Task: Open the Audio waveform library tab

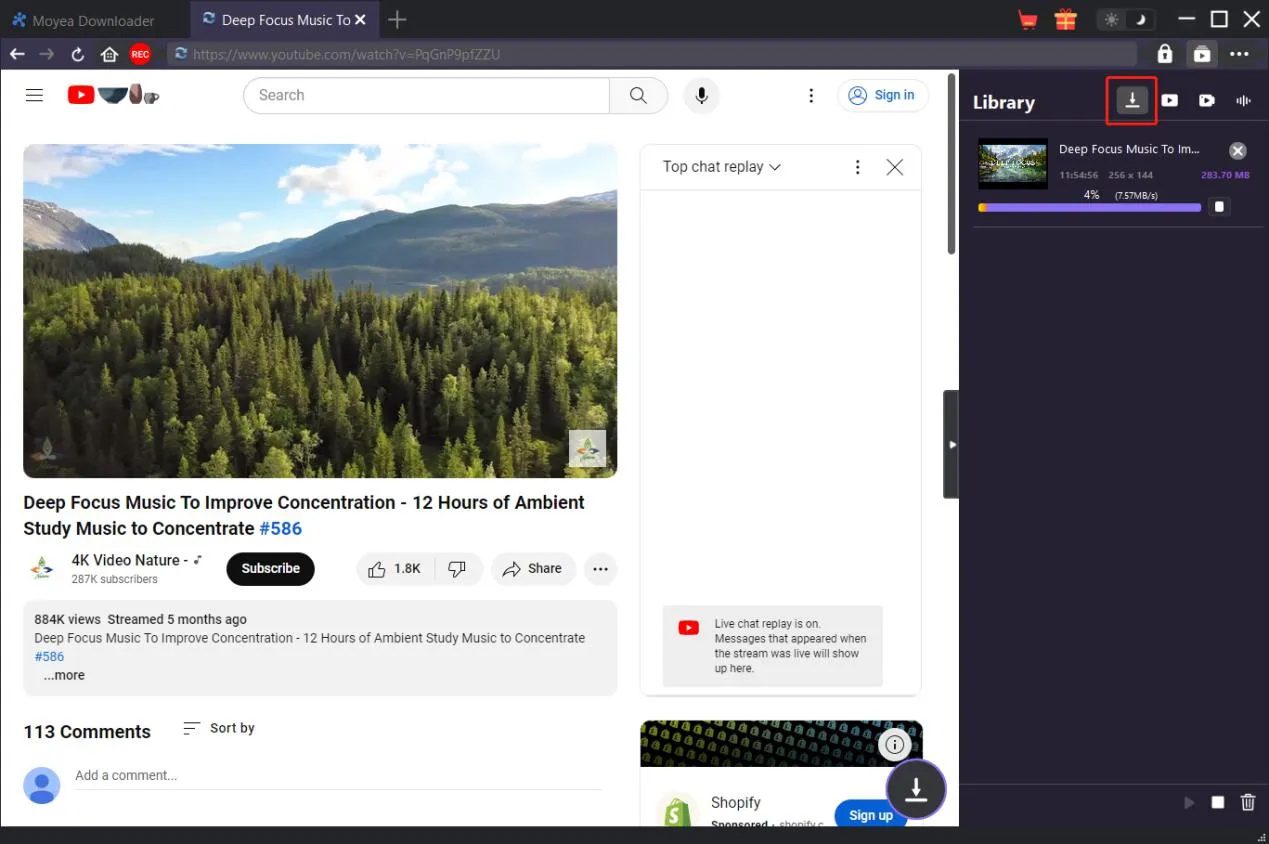Action: [x=1244, y=101]
